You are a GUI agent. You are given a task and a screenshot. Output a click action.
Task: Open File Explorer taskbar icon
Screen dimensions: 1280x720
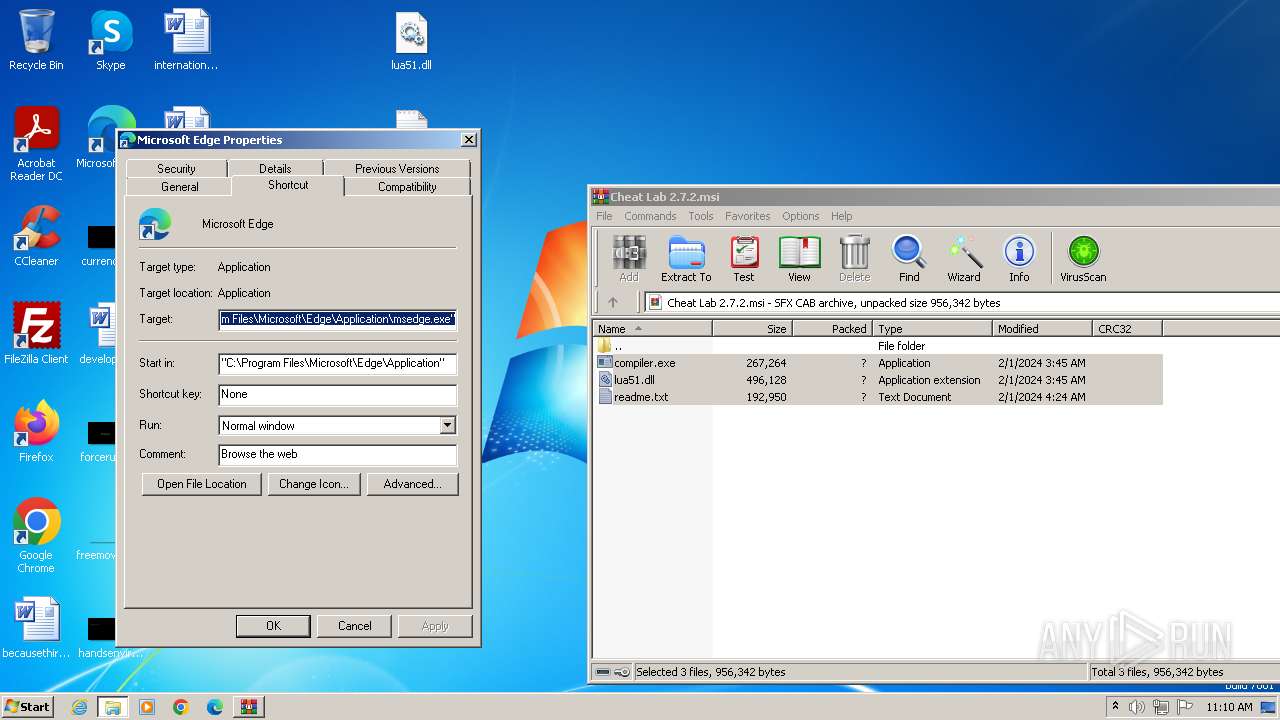113,707
